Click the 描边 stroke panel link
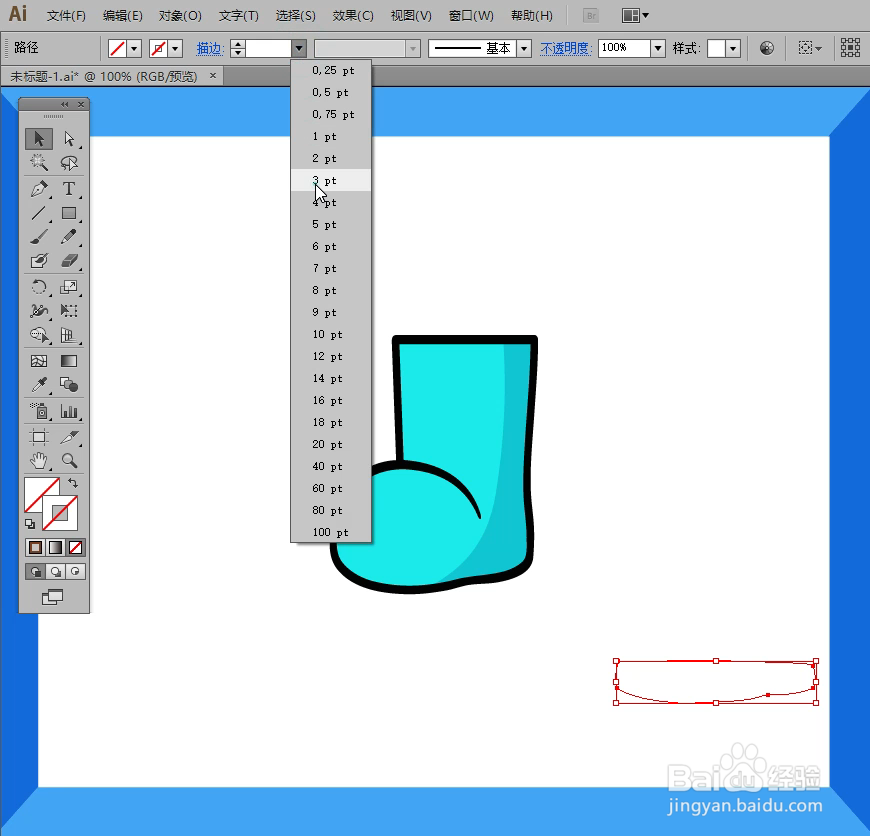The height and width of the screenshot is (836, 870). [x=210, y=49]
